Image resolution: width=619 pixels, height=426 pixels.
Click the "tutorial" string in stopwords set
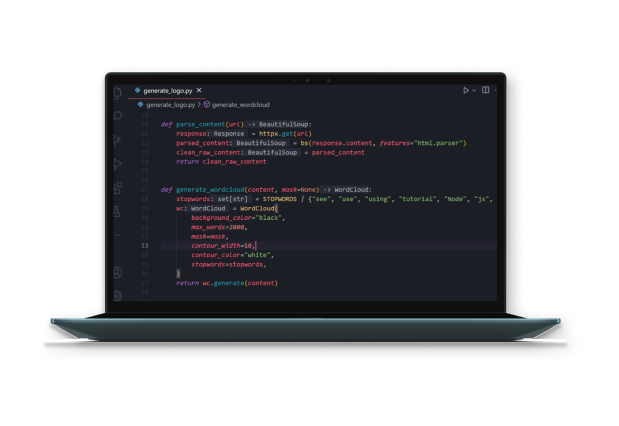point(418,199)
